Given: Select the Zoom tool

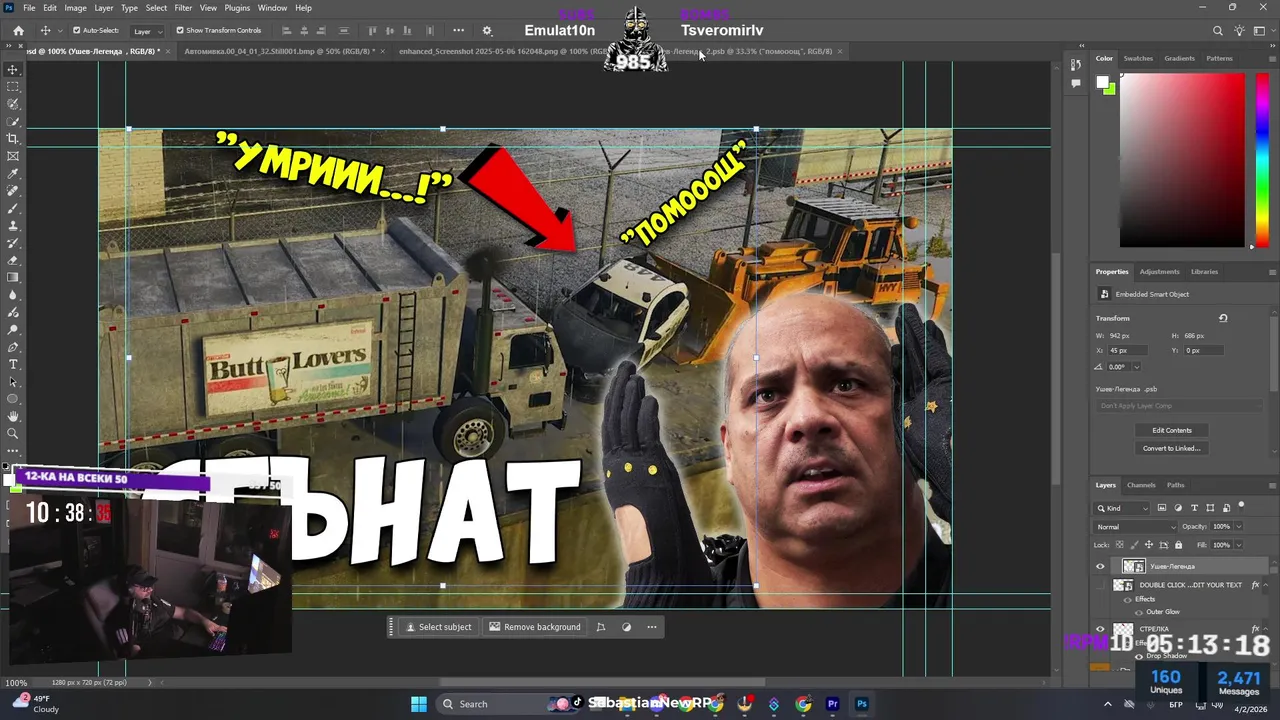Looking at the screenshot, I should point(13,433).
